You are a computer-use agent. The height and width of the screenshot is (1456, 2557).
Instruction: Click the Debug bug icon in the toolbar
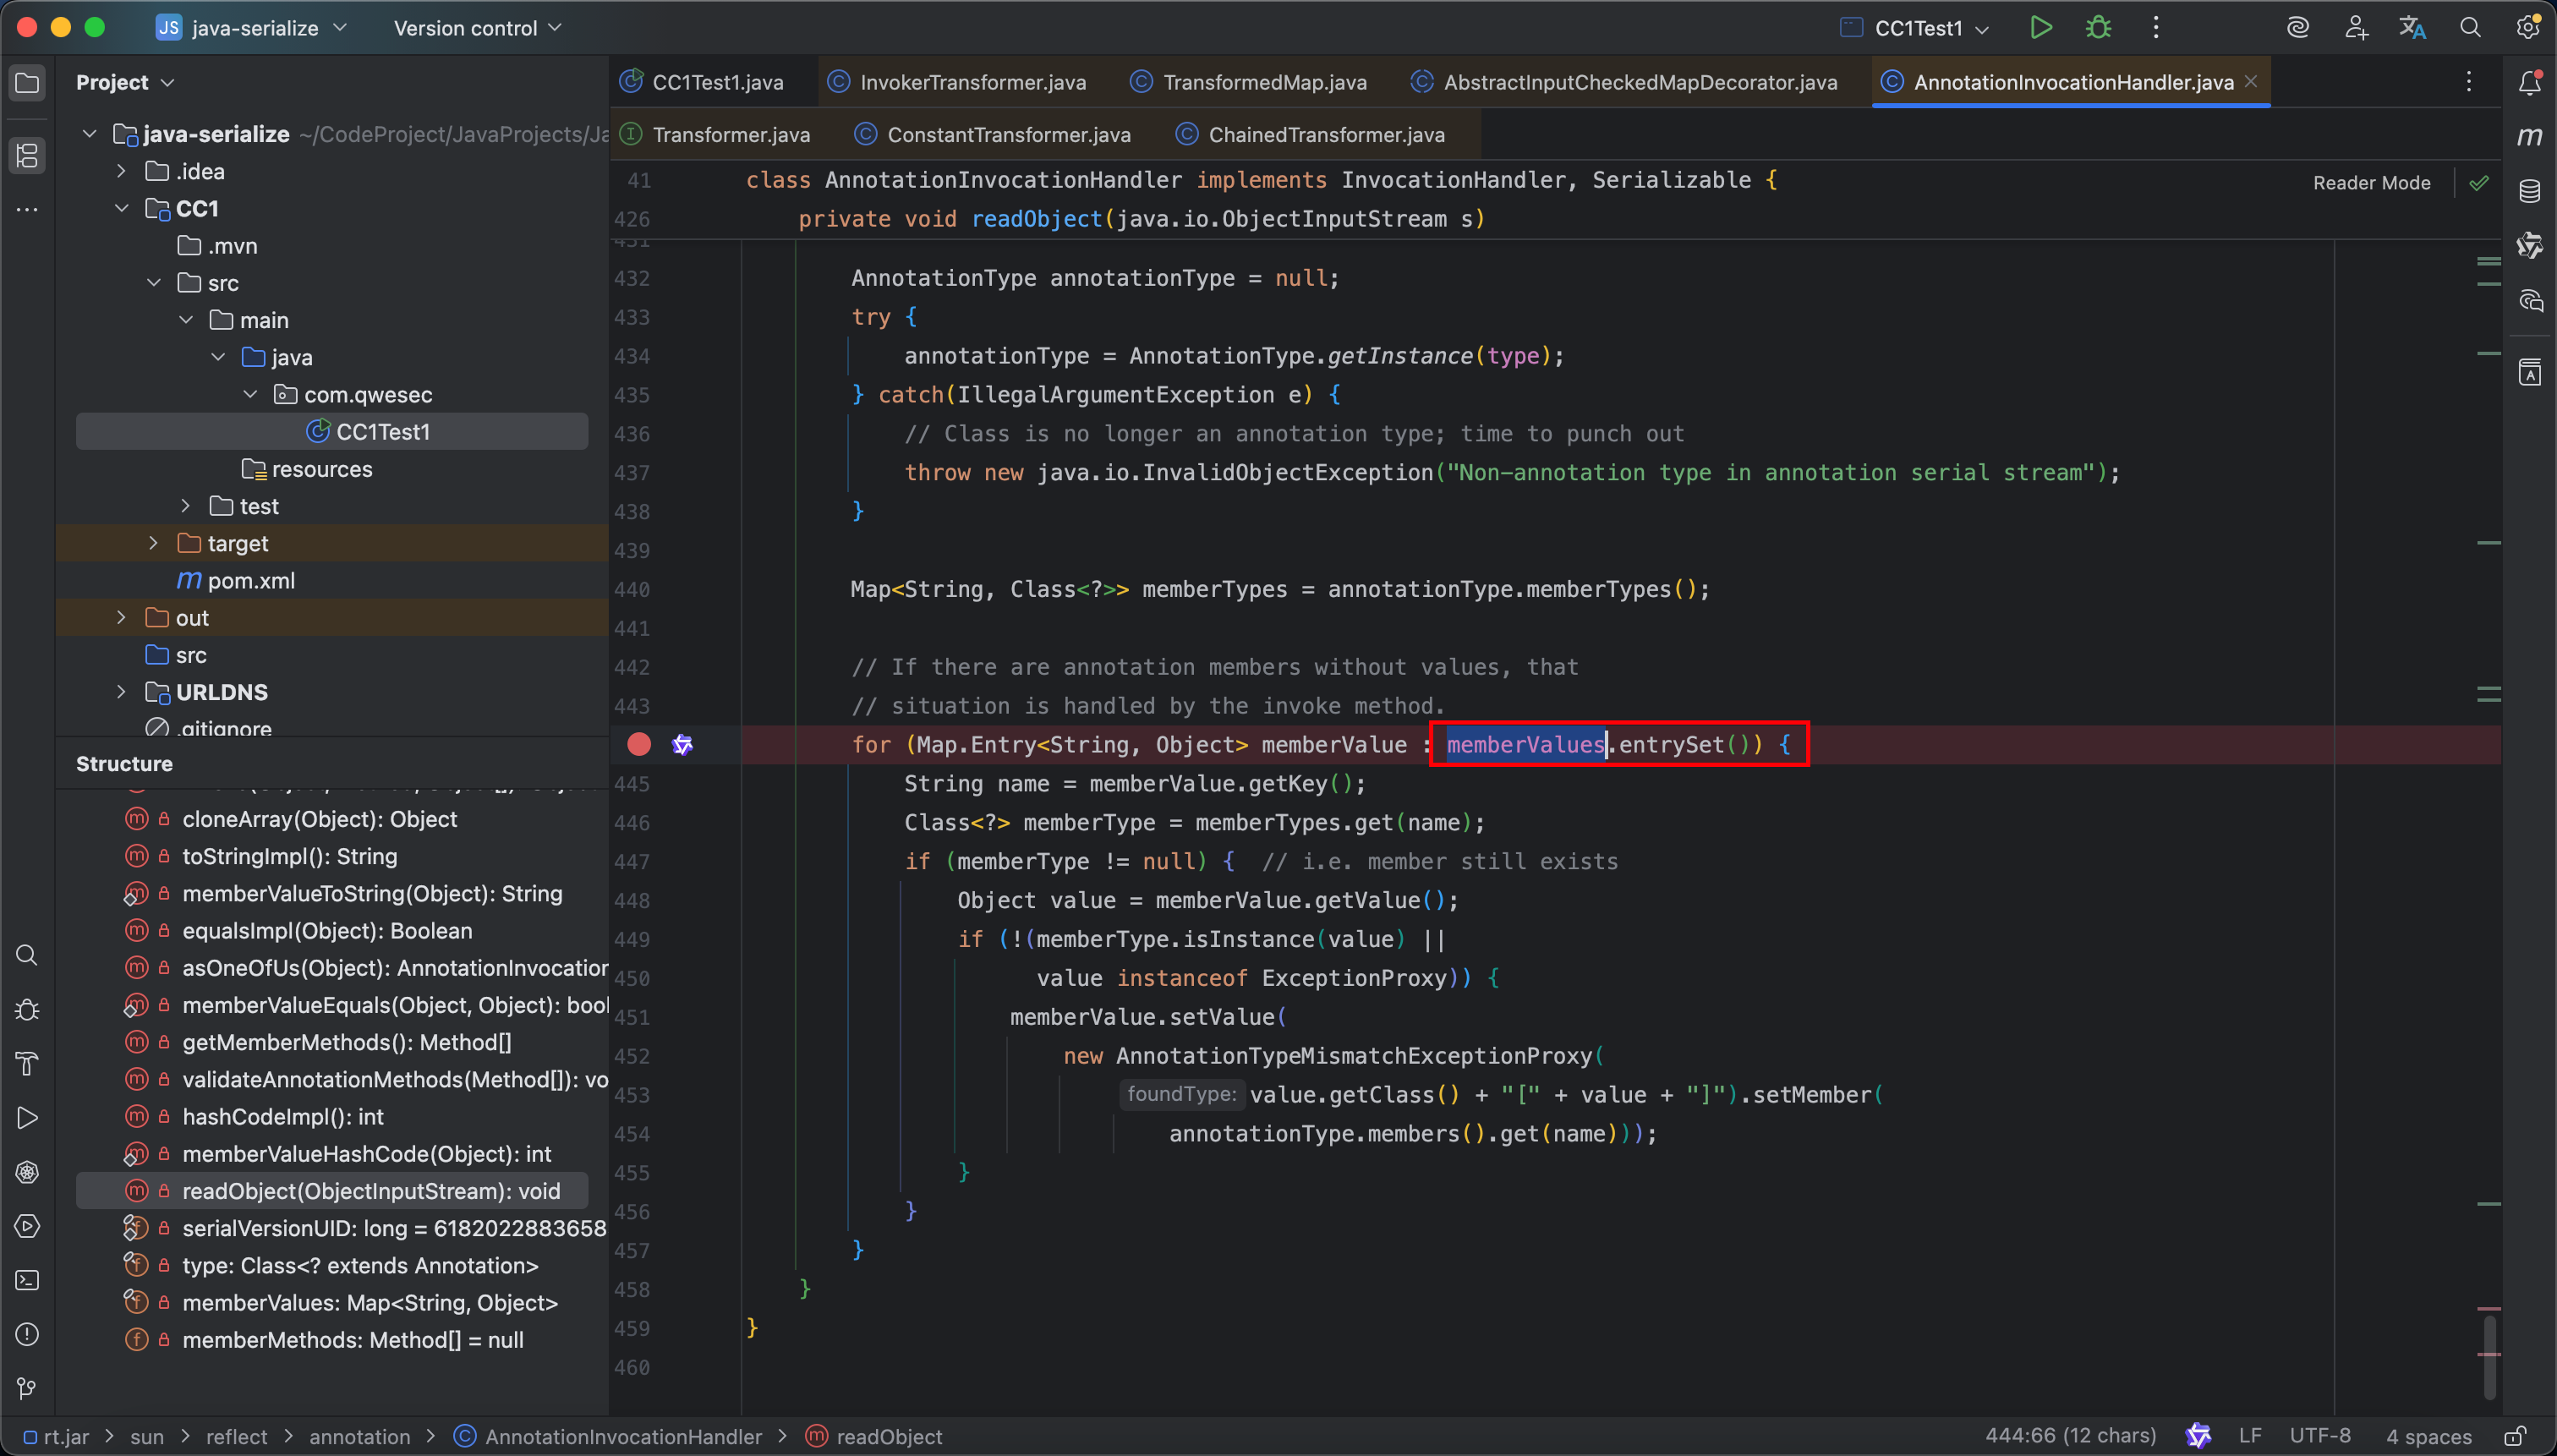[x=2098, y=28]
